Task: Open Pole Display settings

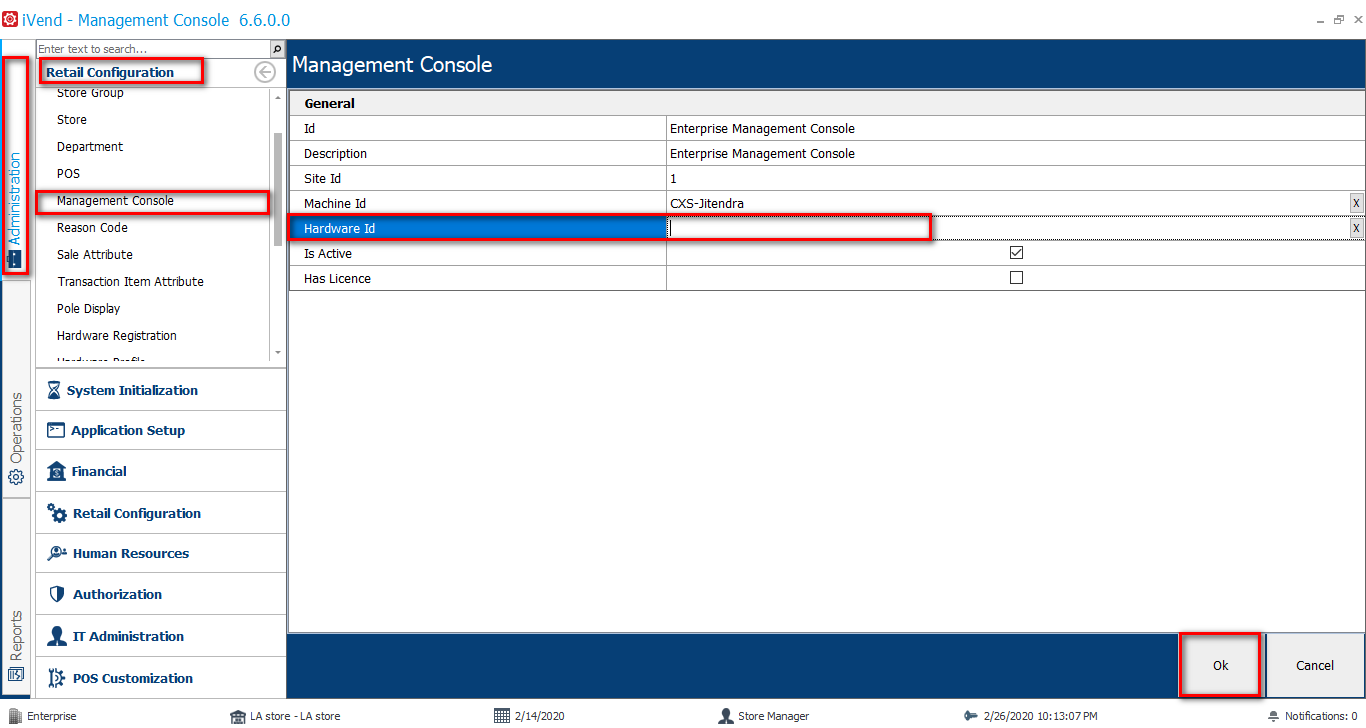Action: pos(88,309)
